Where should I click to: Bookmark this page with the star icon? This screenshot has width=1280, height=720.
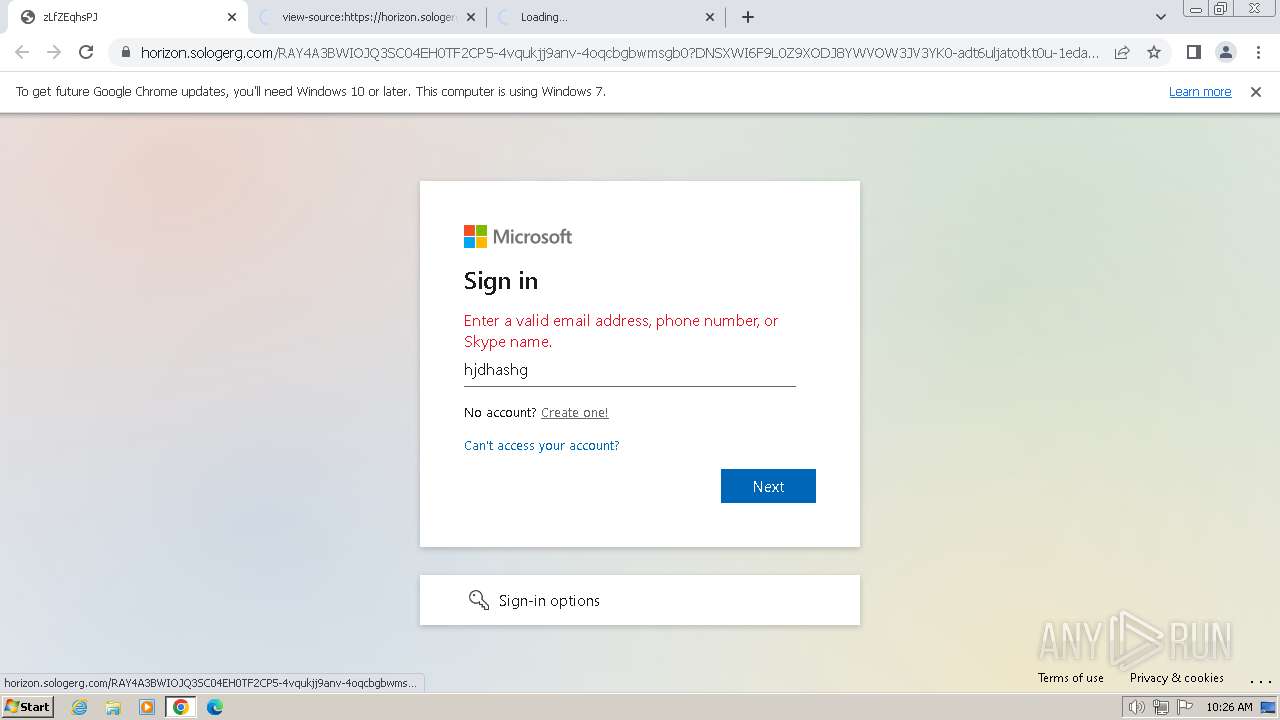[x=1154, y=52]
